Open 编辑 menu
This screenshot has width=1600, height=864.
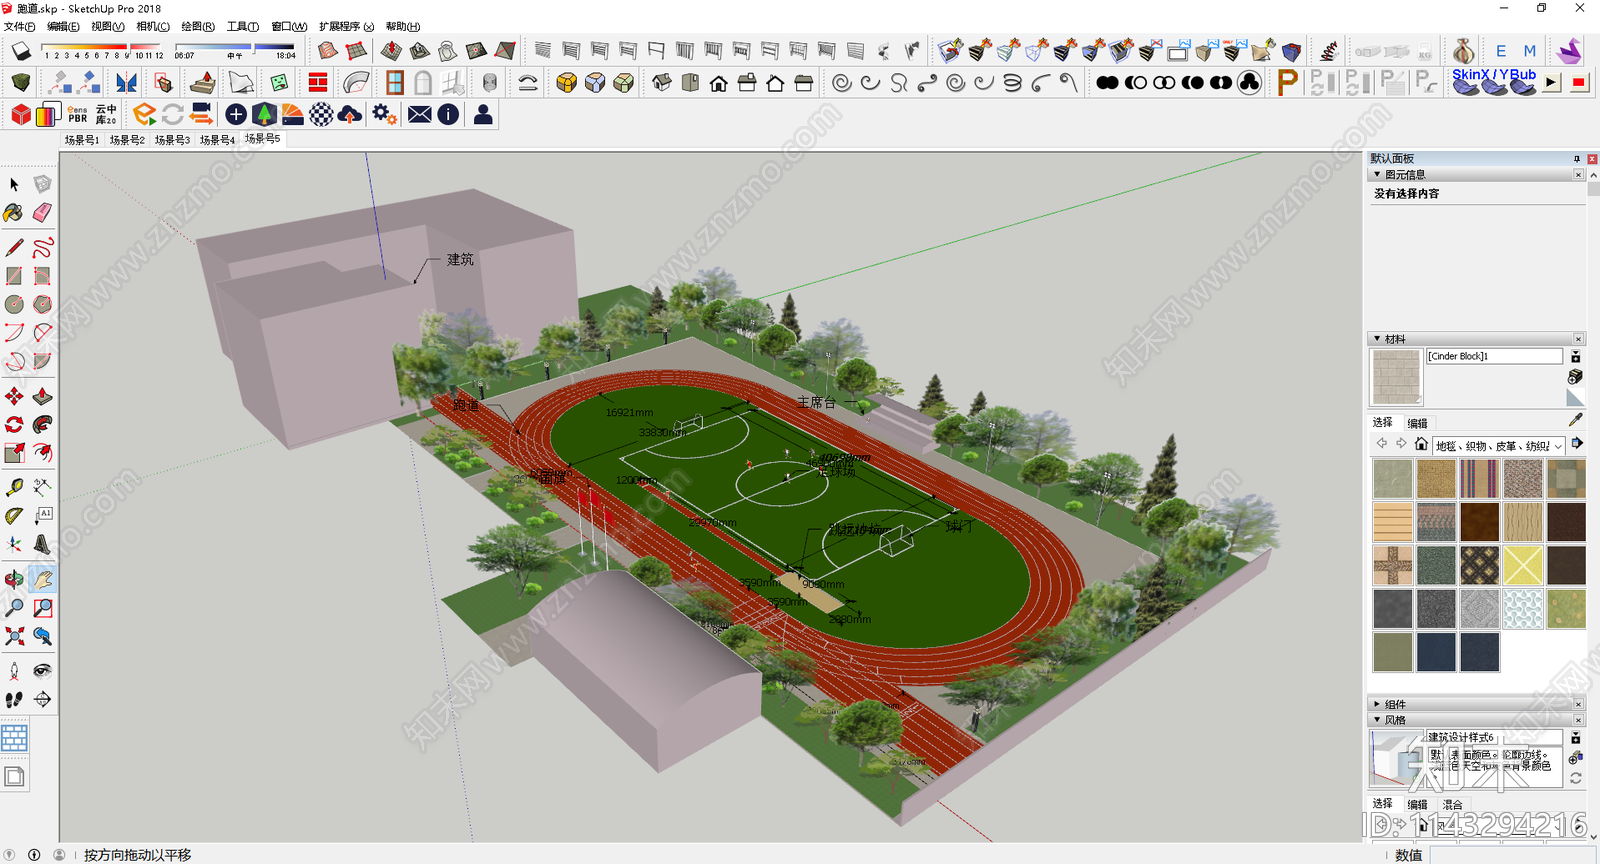coord(63,27)
